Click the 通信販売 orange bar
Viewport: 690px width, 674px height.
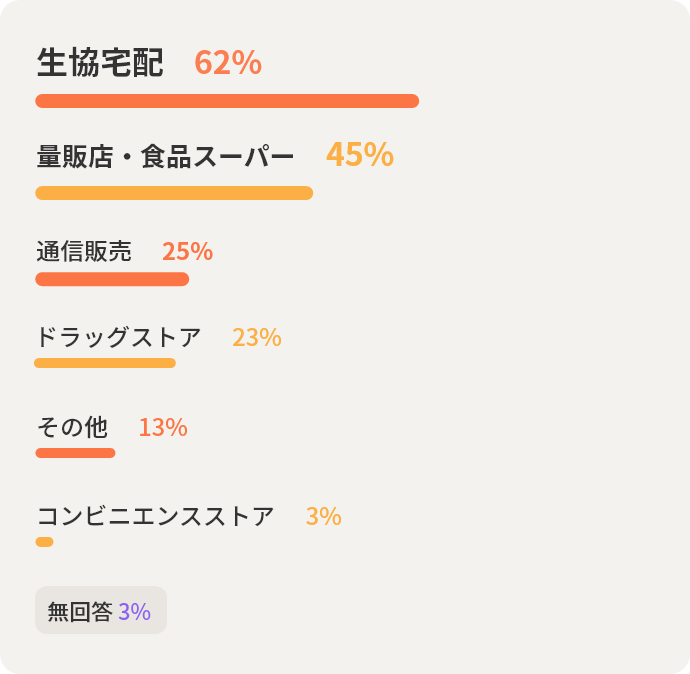[112, 279]
